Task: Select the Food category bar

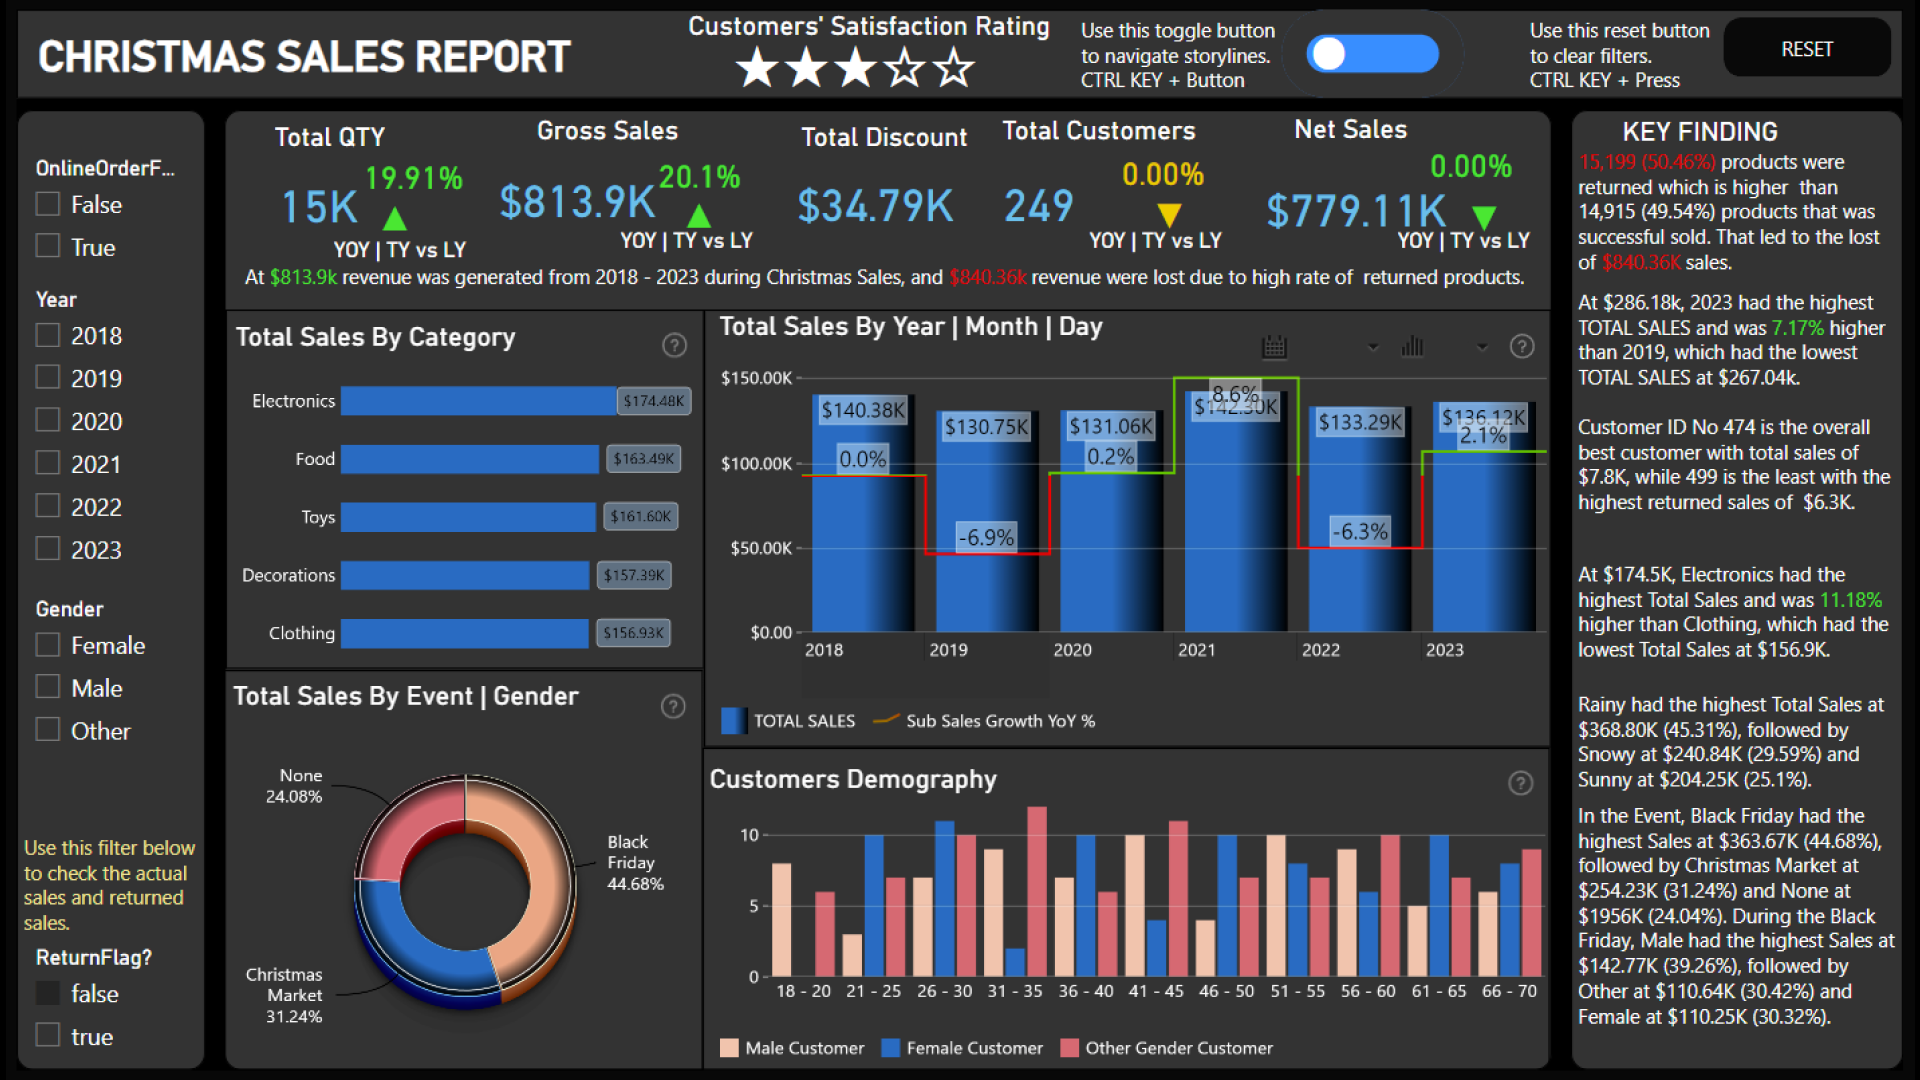Action: coord(470,459)
